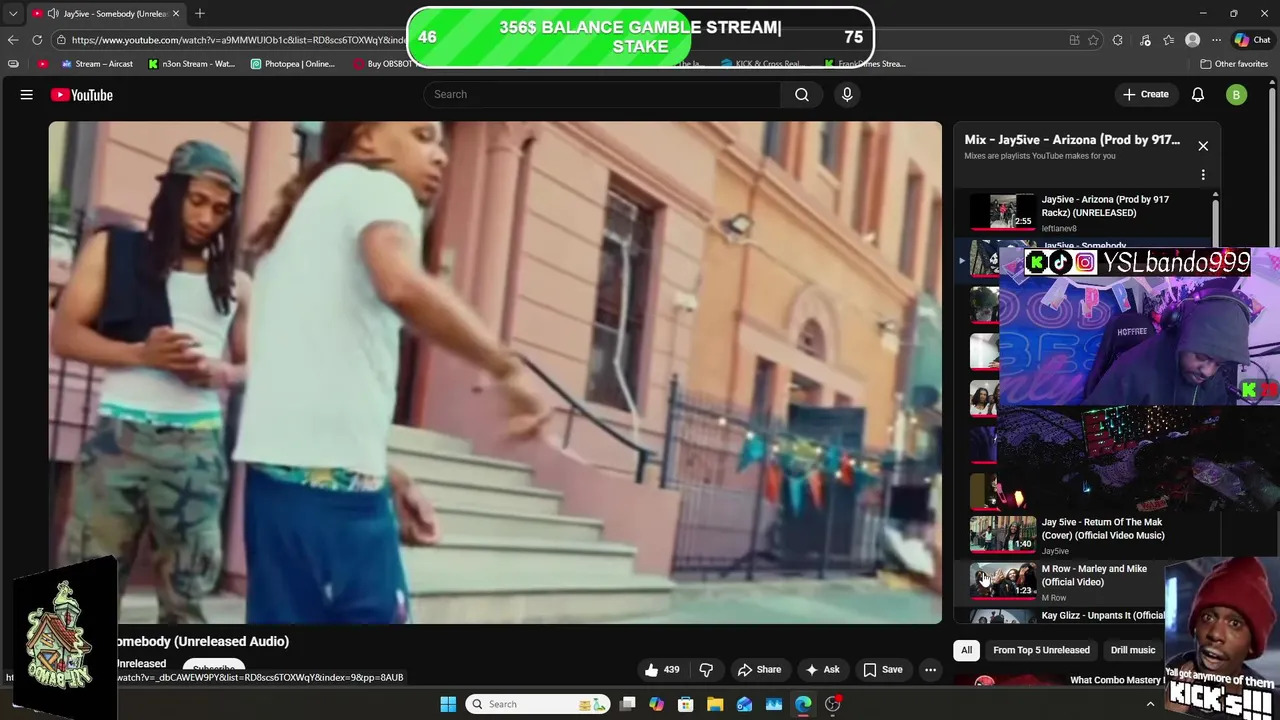
Task: Open the site info lock icon in address bar
Action: (61, 40)
